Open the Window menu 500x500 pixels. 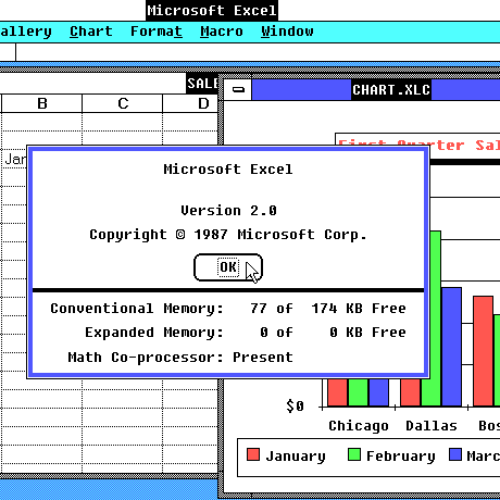pyautogui.click(x=287, y=31)
